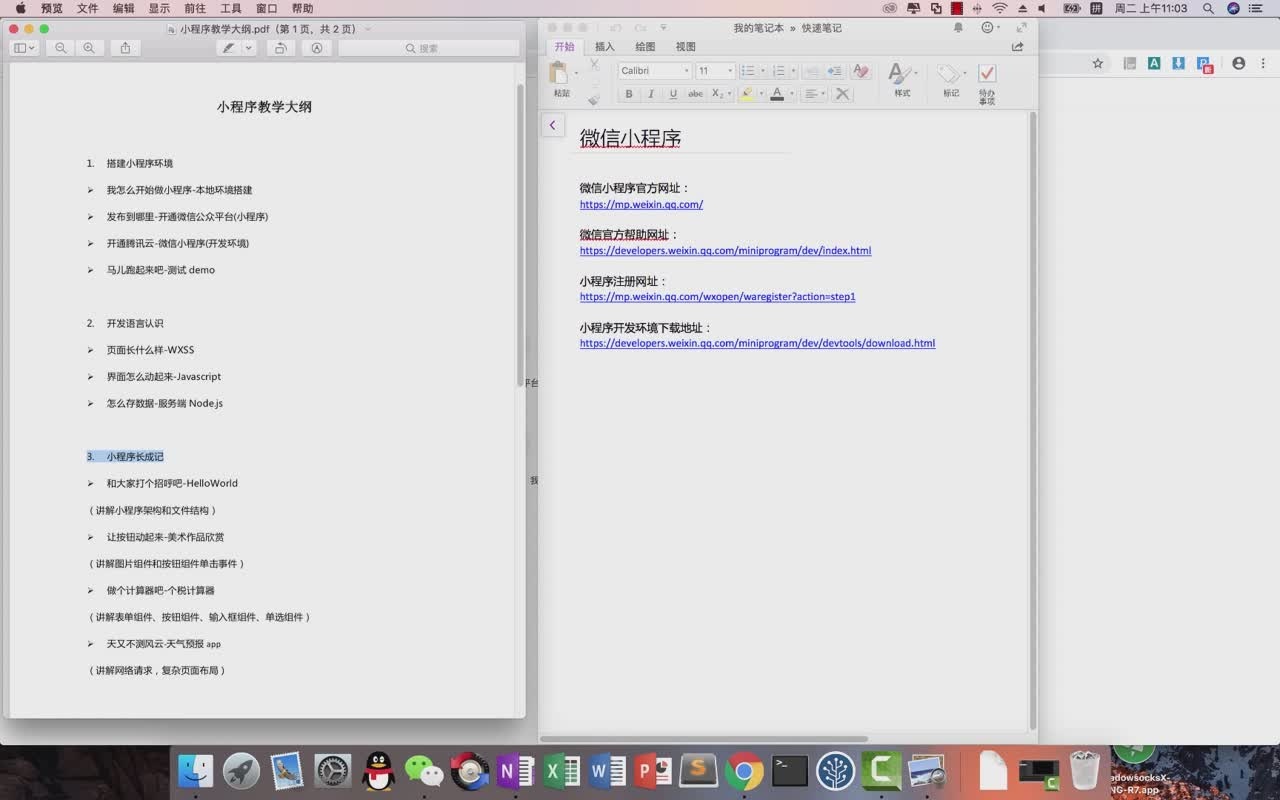Toggle Bold formatting in OneNote
The height and width of the screenshot is (800, 1280).
[x=629, y=94]
